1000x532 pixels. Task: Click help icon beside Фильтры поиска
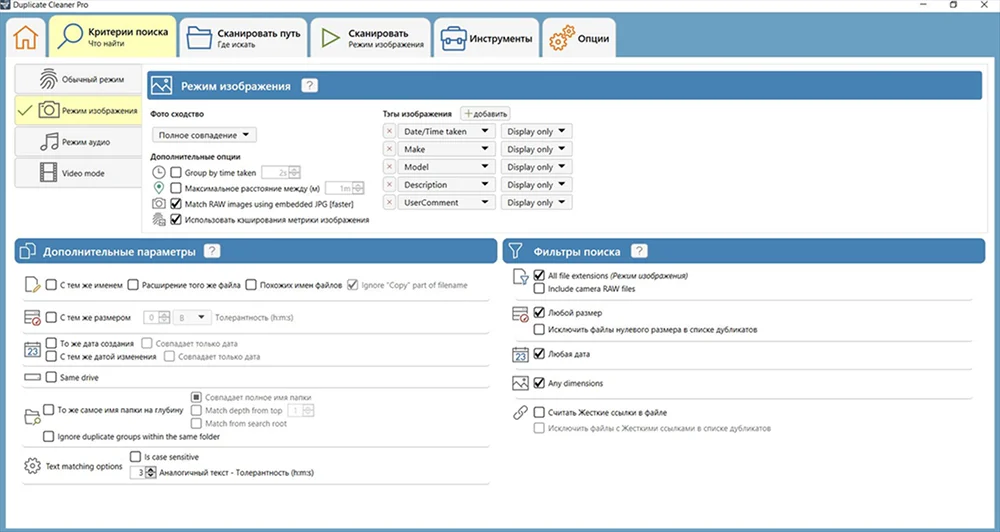(639, 251)
